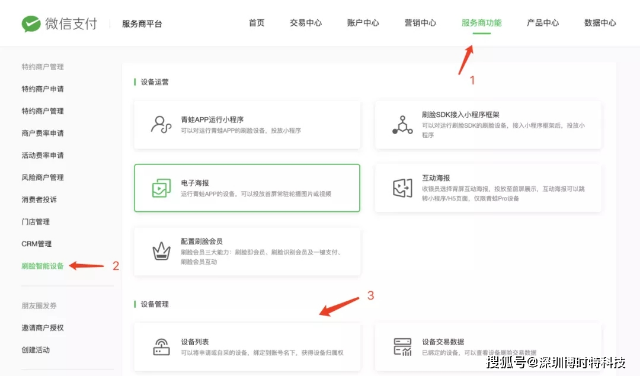Click the 刷脸SDK接入小程序框架 molecule icon
640x377 pixels.
coord(402,125)
